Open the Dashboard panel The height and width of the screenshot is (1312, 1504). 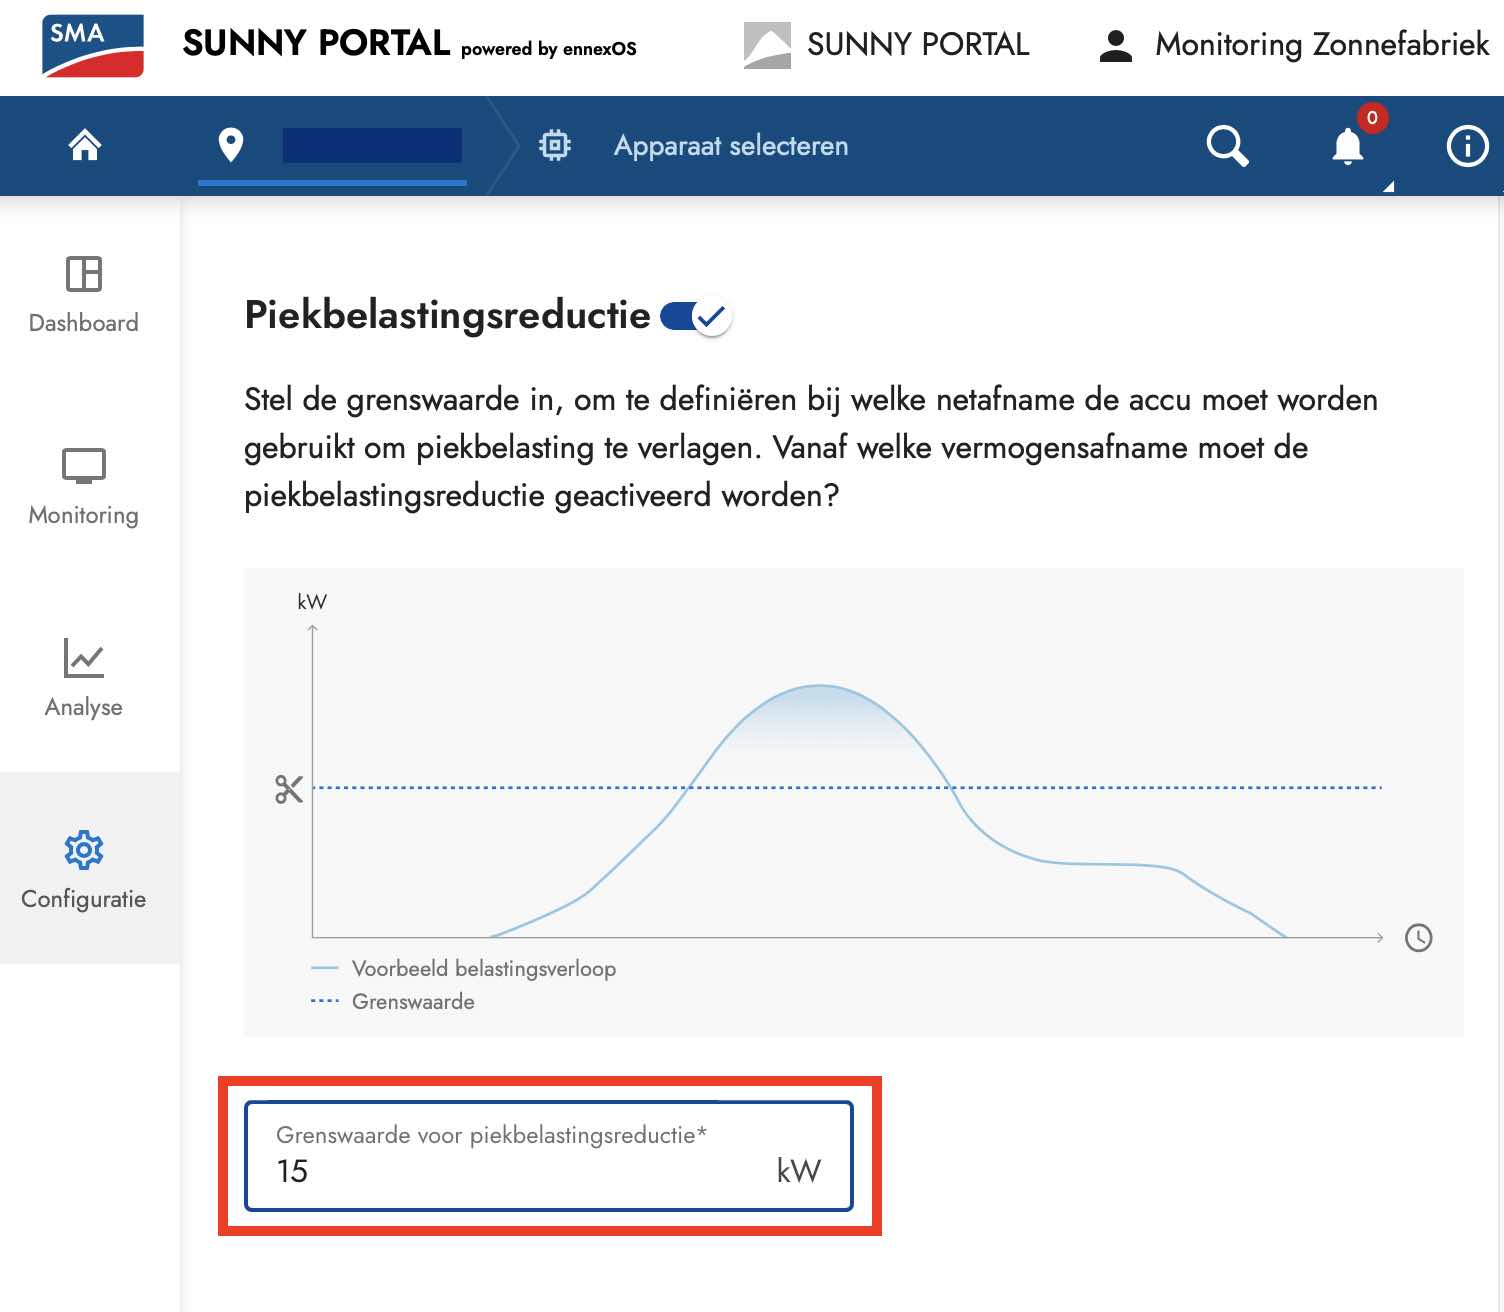coord(84,295)
